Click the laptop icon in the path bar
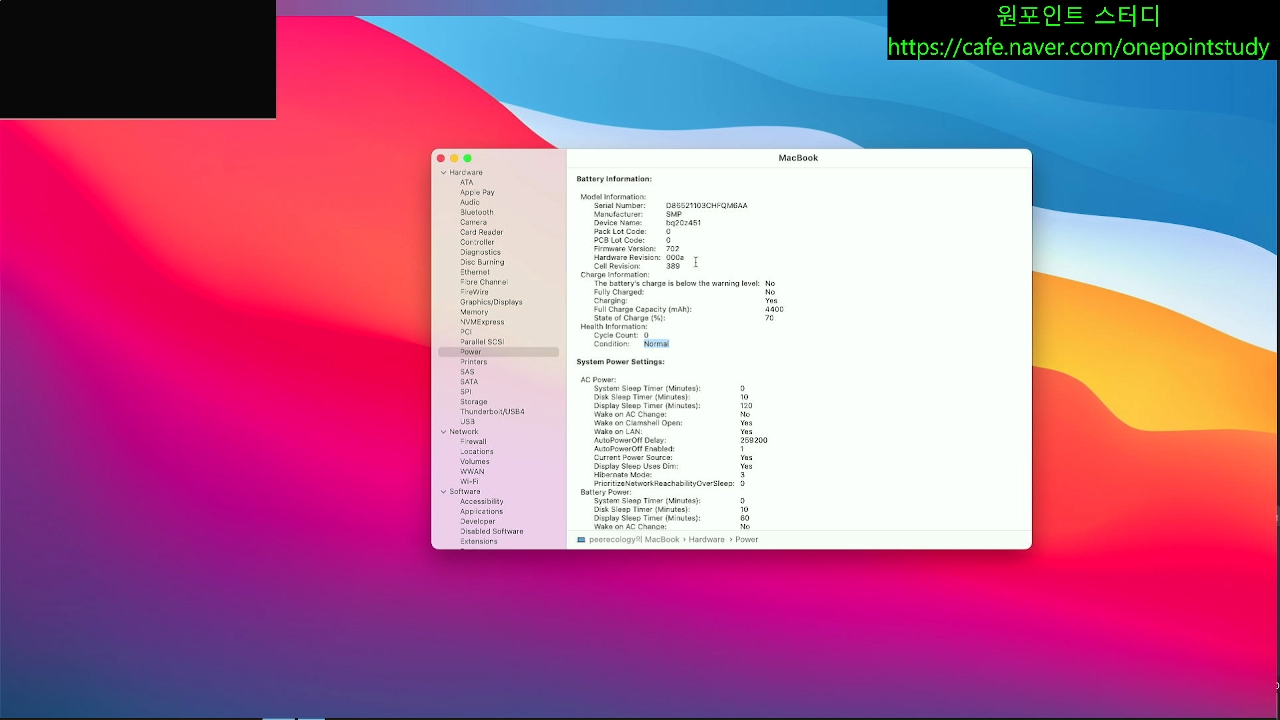 (581, 539)
